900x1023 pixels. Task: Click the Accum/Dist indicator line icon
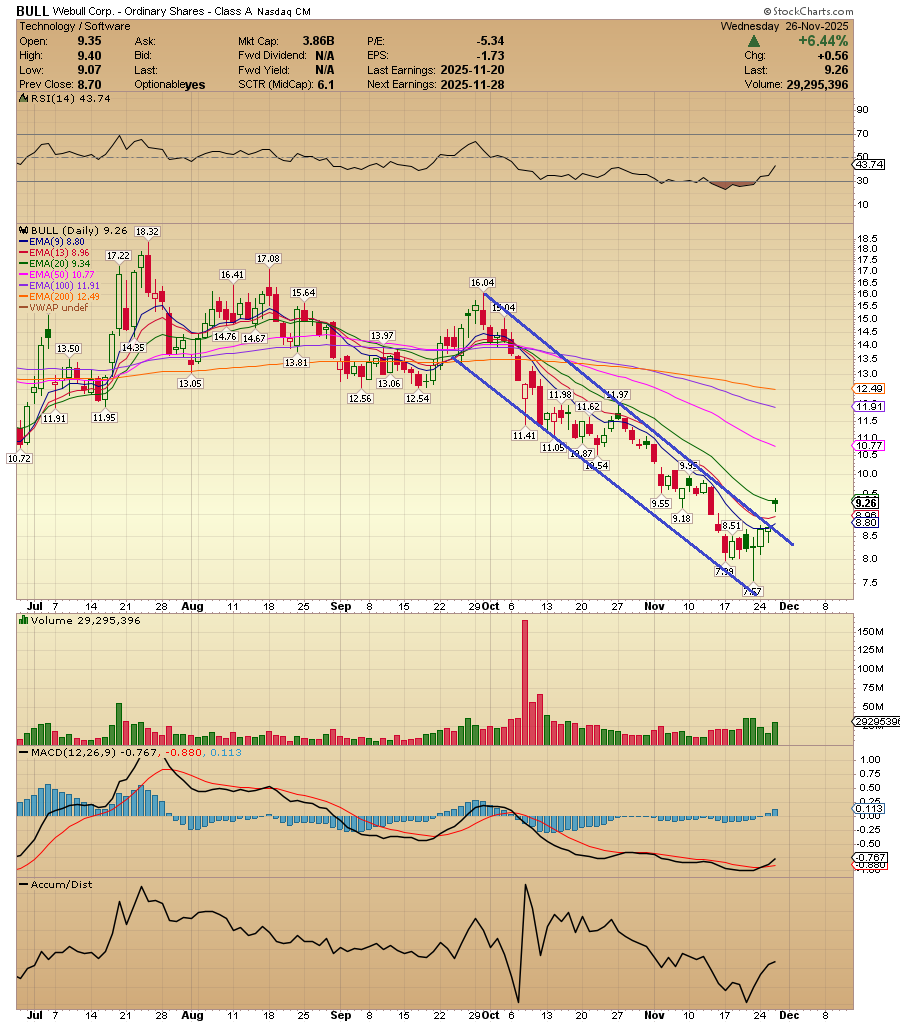(22, 884)
